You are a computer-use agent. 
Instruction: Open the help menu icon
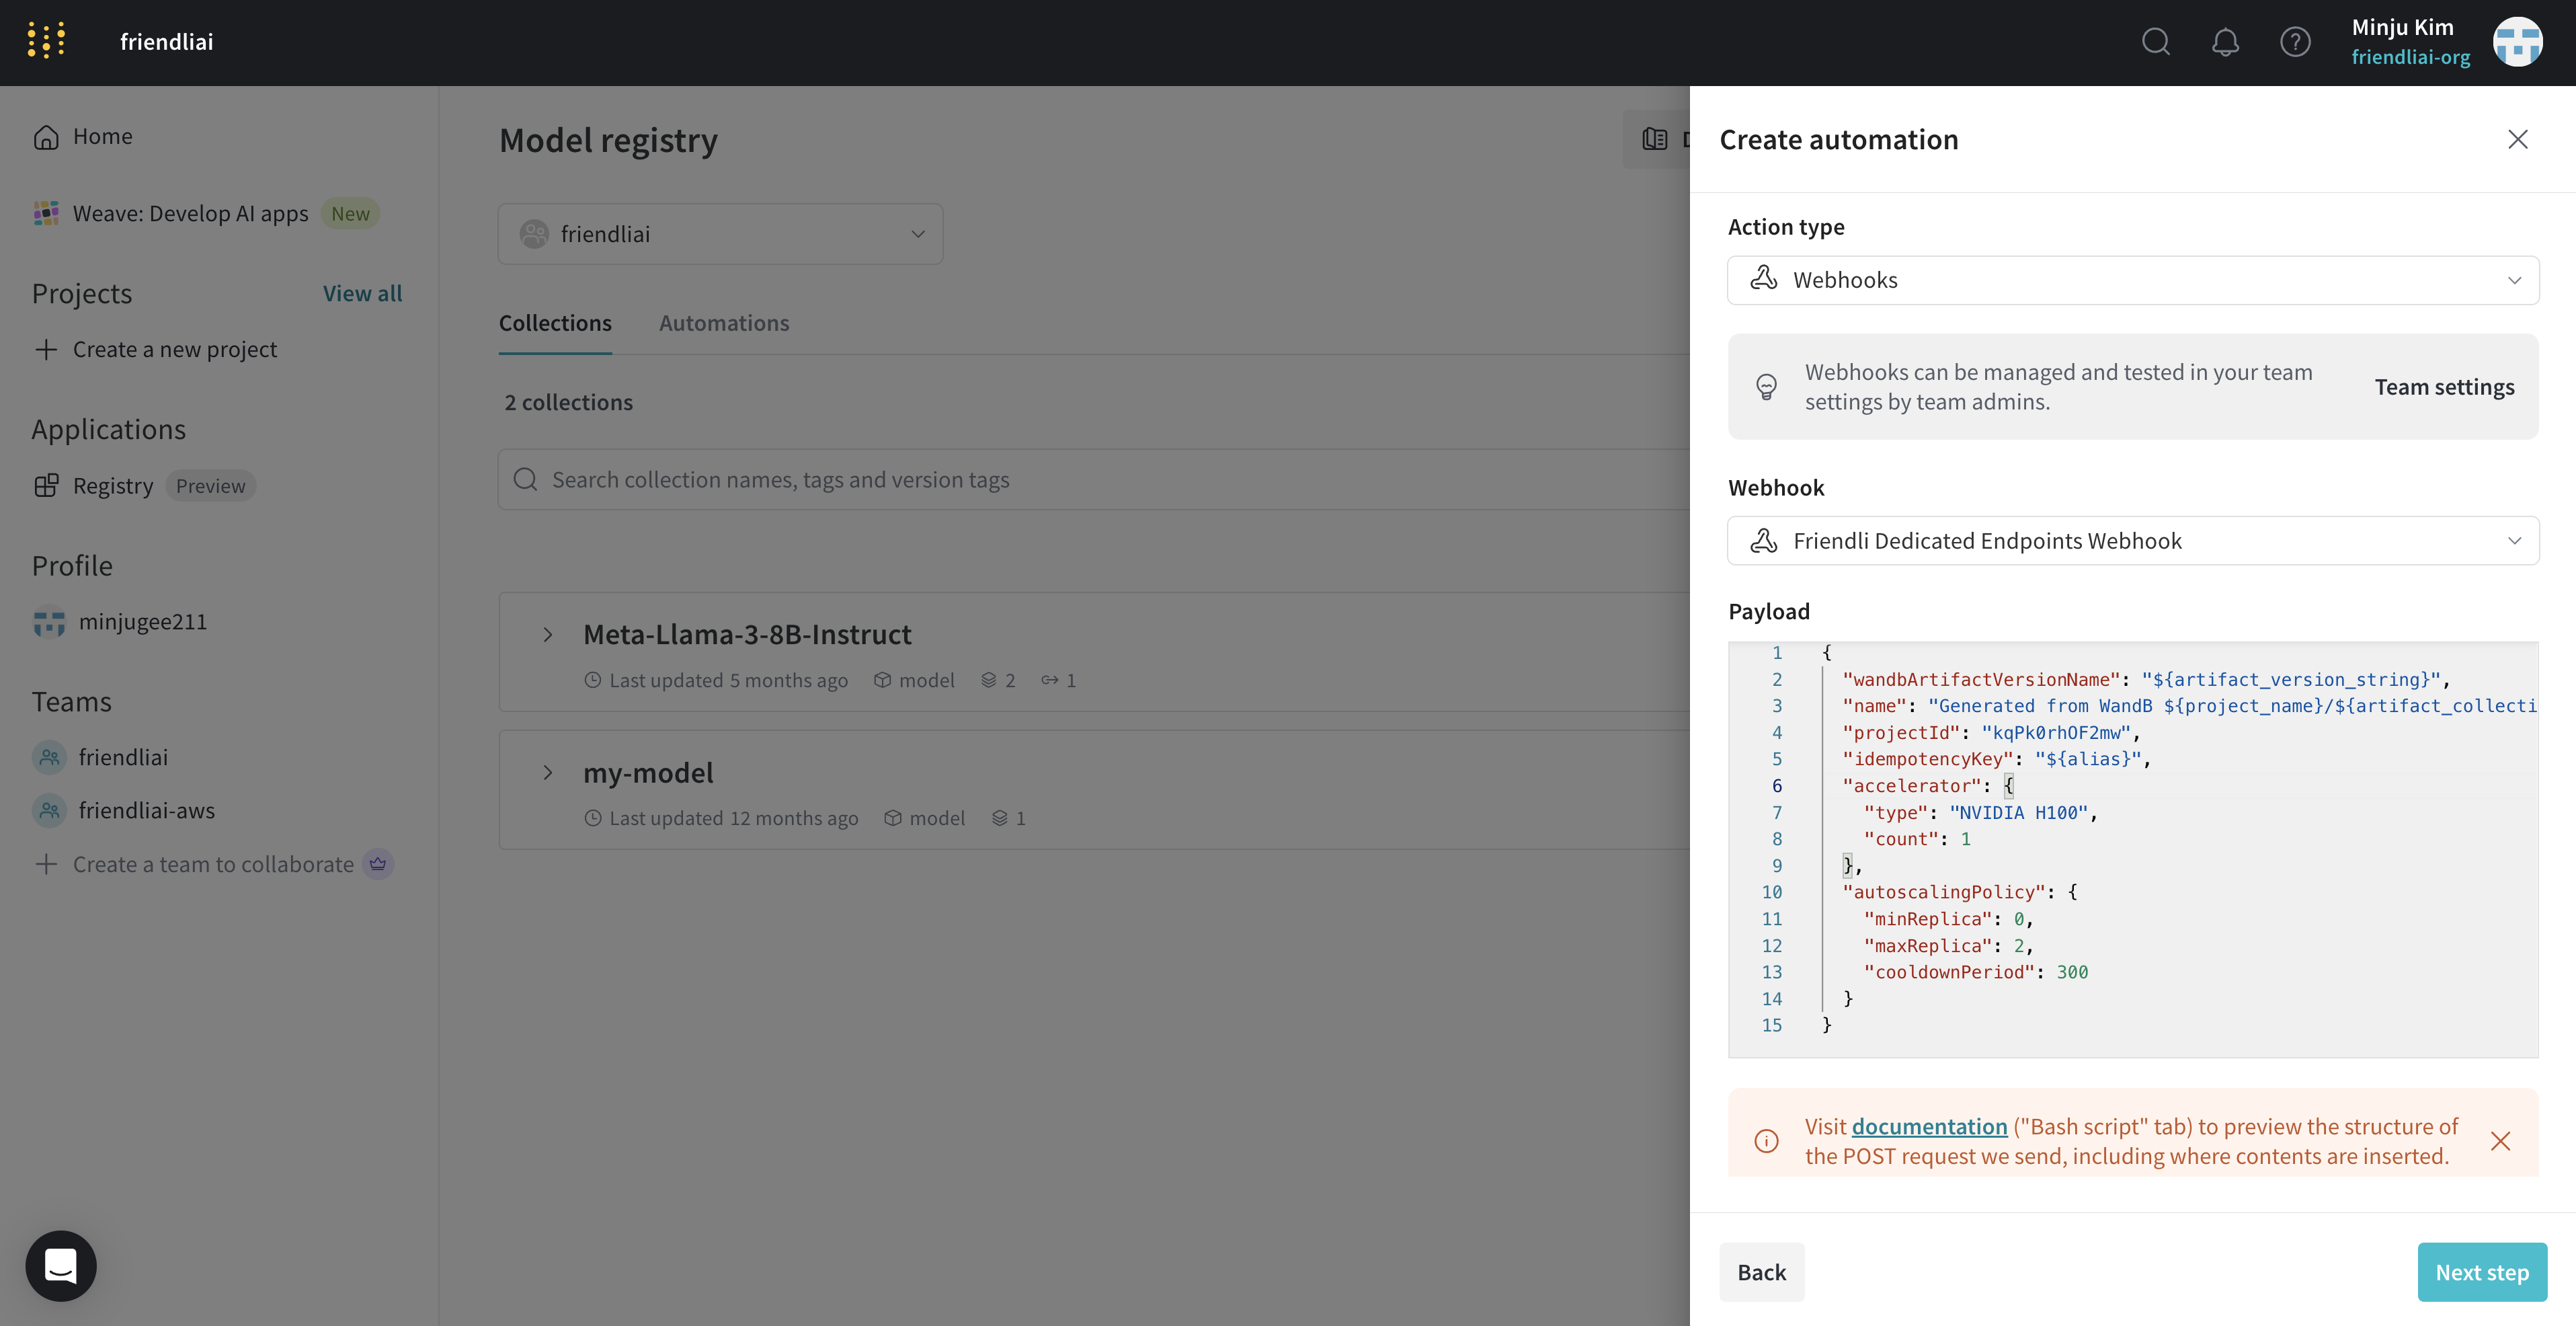point(2295,42)
